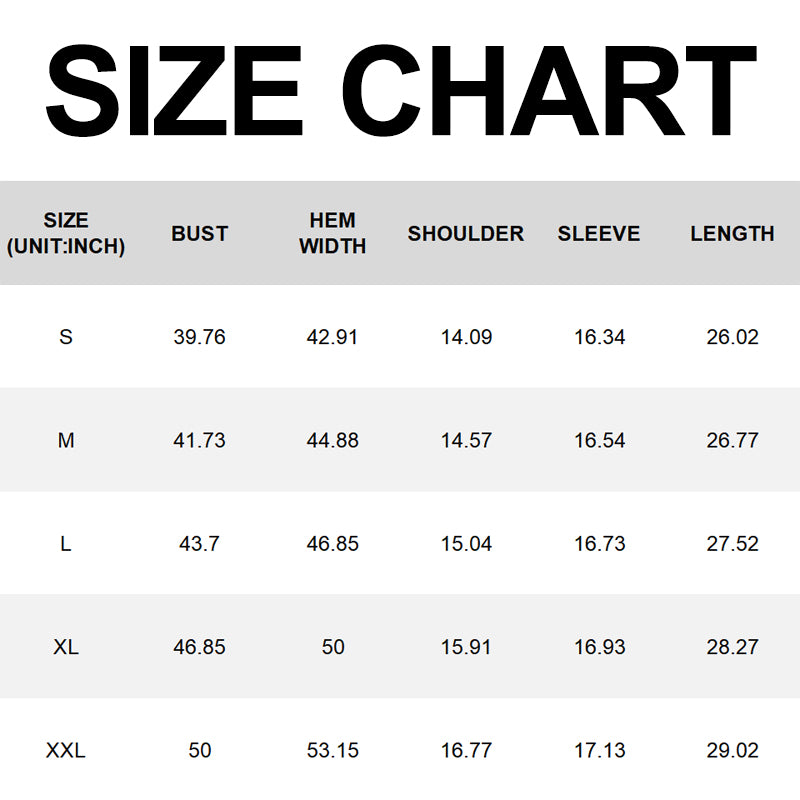
Task: Click the BUST column header
Action: coord(199,233)
